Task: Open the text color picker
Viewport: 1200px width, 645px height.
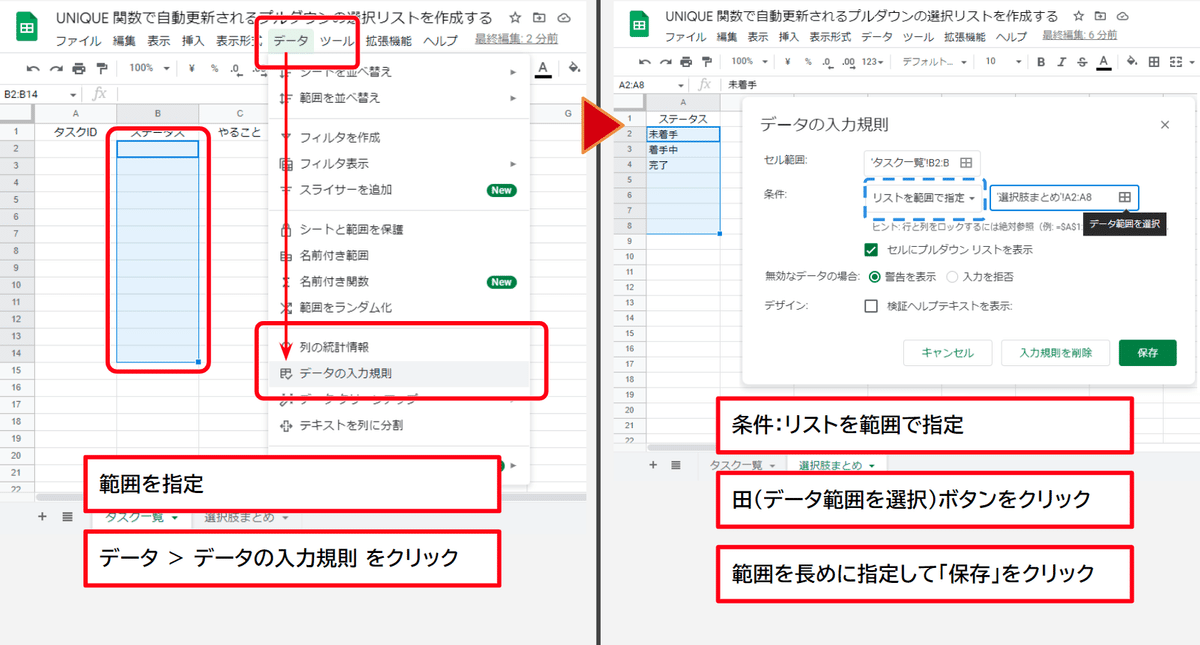Action: (1103, 62)
